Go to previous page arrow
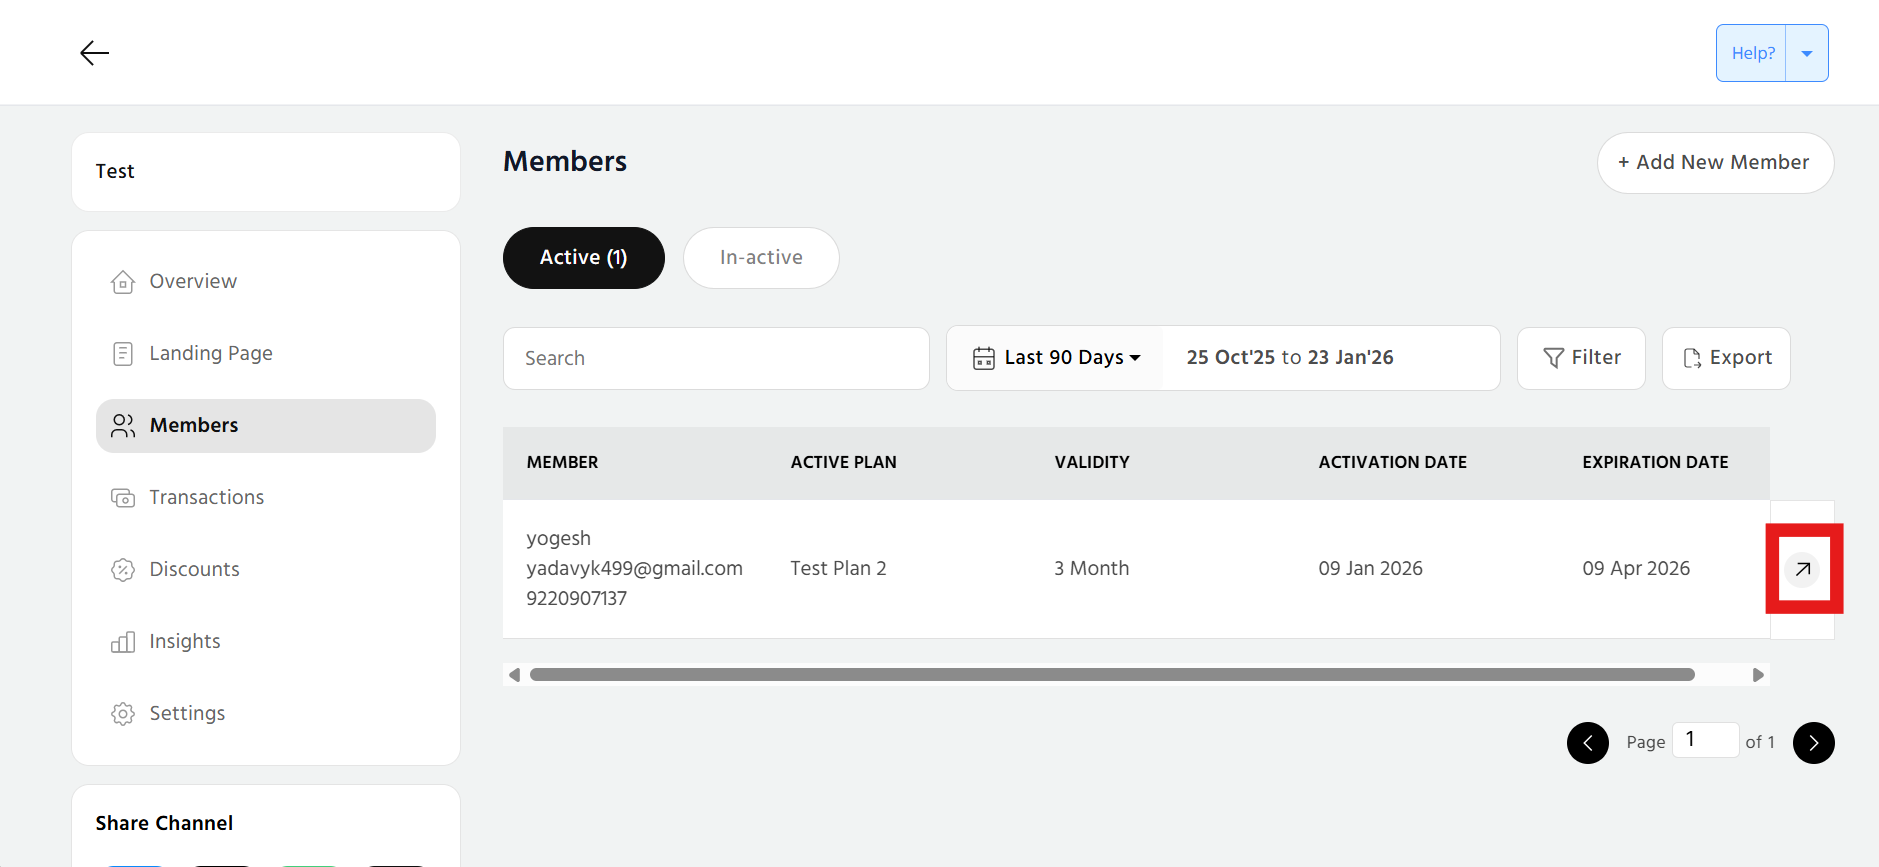 [1587, 743]
